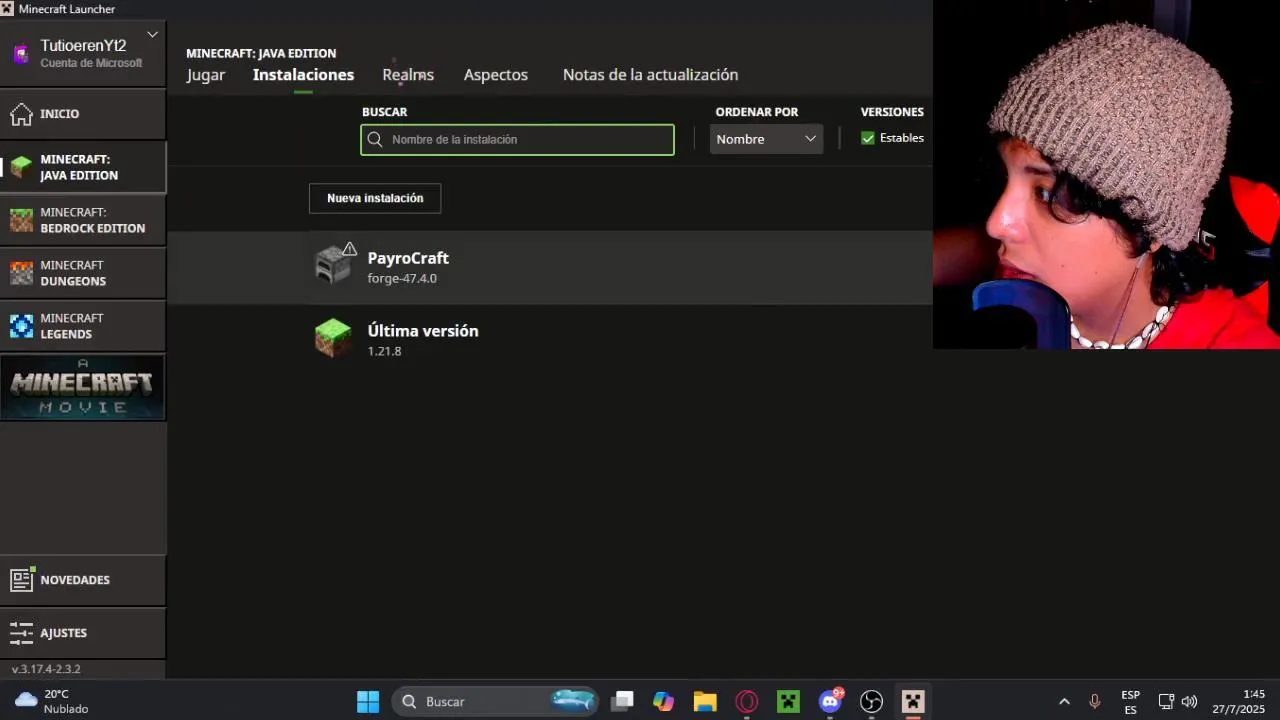Click the TutioerenYt2 account avatar
Screen dimensions: 1280x720
coord(21,54)
